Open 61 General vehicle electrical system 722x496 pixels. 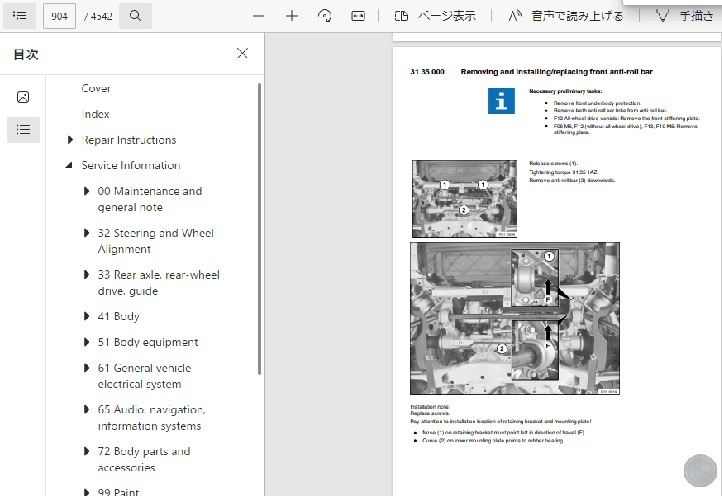144,376
